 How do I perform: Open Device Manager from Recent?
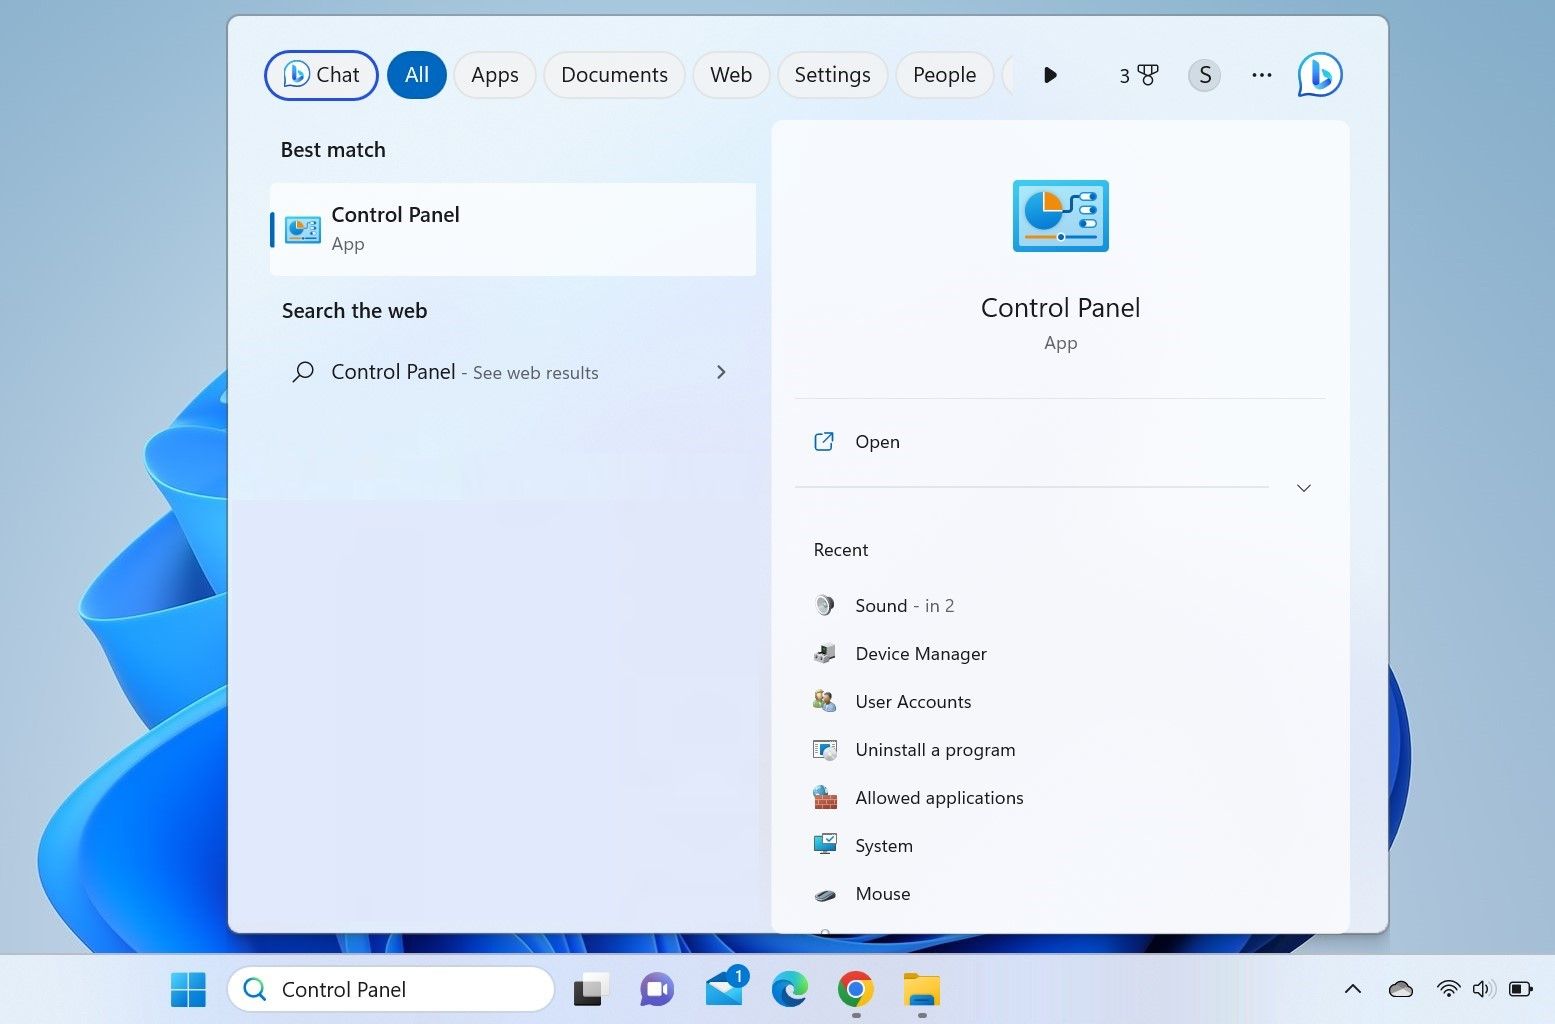click(920, 653)
